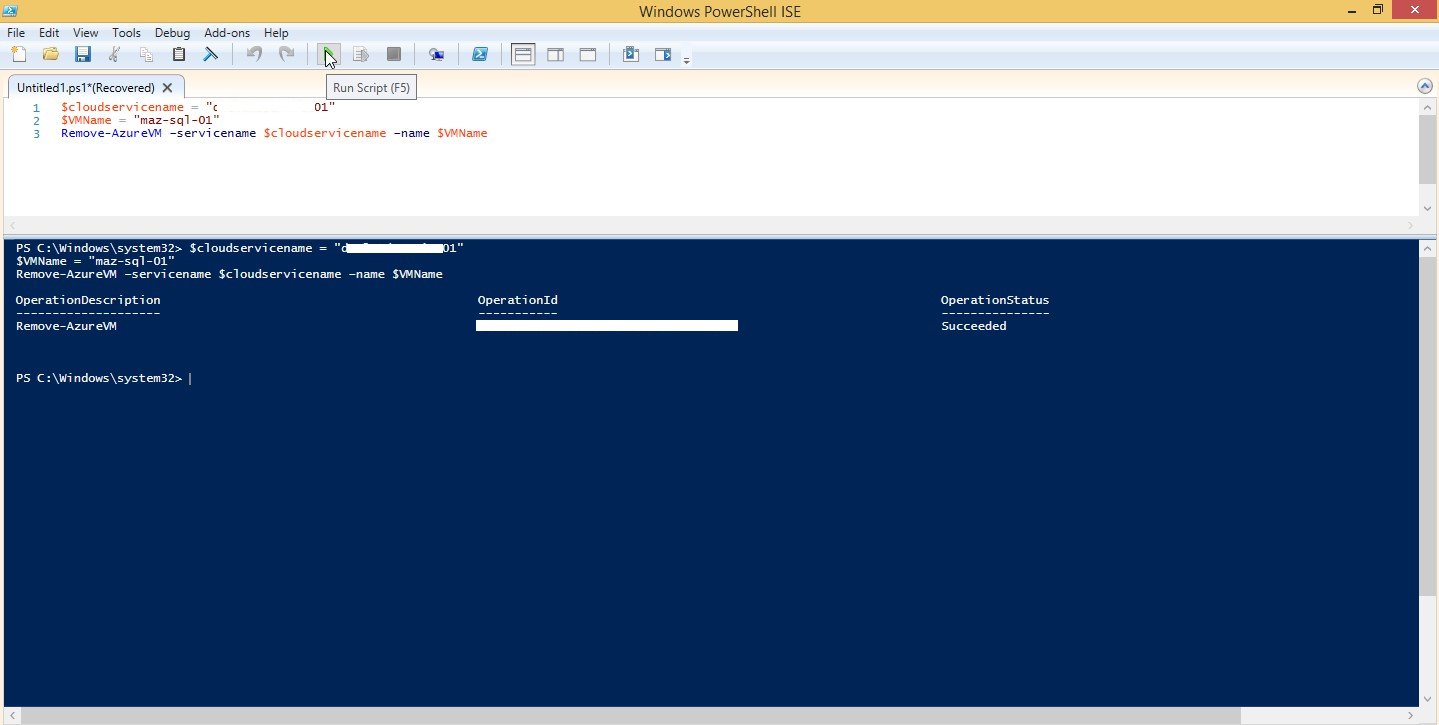Click console pane vertical scrollbar down arrow

click(1427, 697)
